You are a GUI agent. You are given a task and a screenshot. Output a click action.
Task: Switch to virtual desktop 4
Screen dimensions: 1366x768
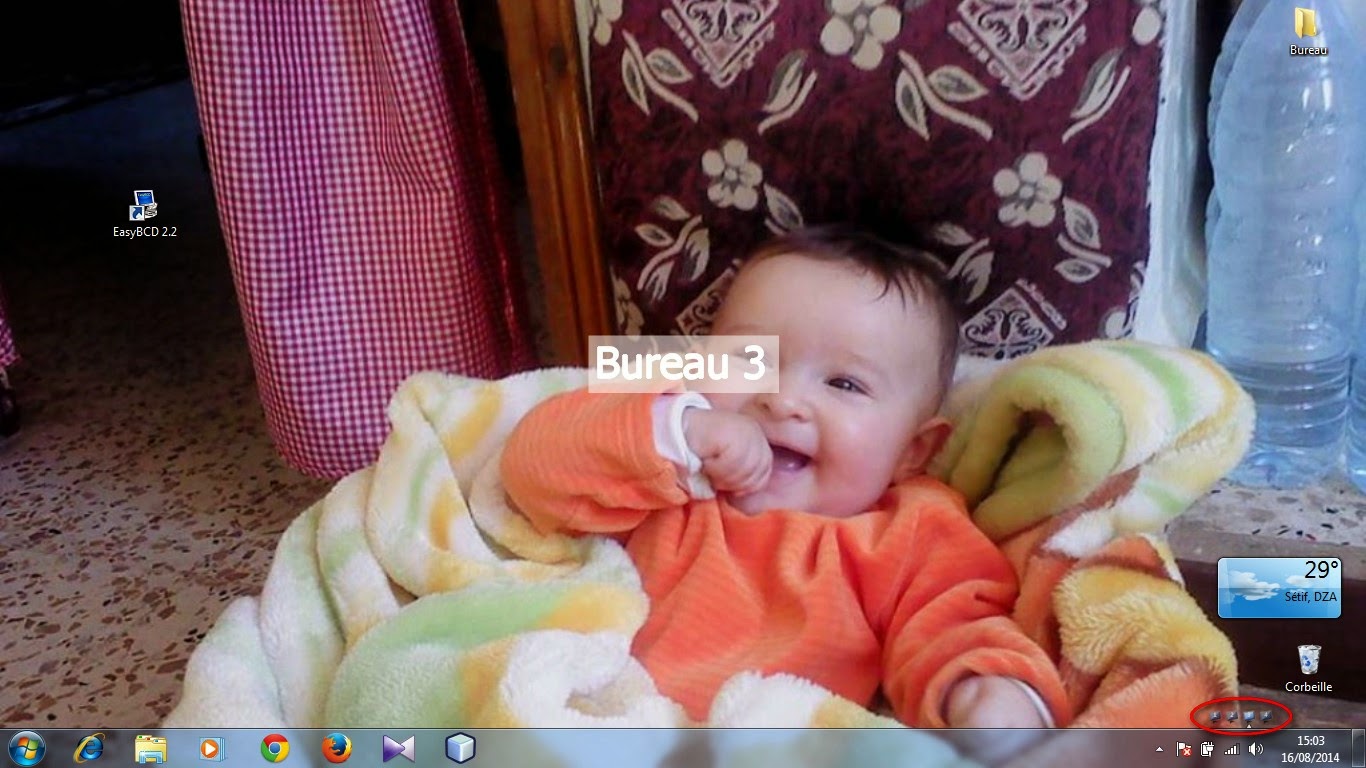point(1266,716)
